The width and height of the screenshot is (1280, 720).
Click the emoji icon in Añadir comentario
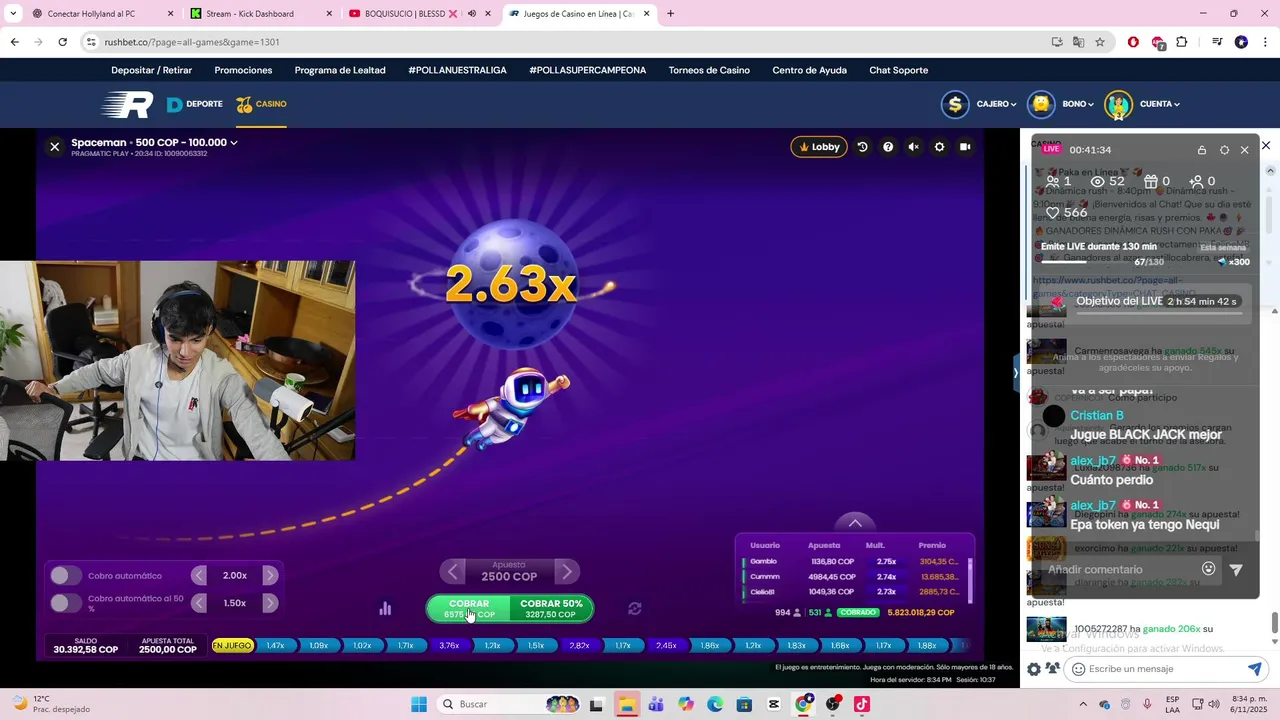pyautogui.click(x=1208, y=569)
